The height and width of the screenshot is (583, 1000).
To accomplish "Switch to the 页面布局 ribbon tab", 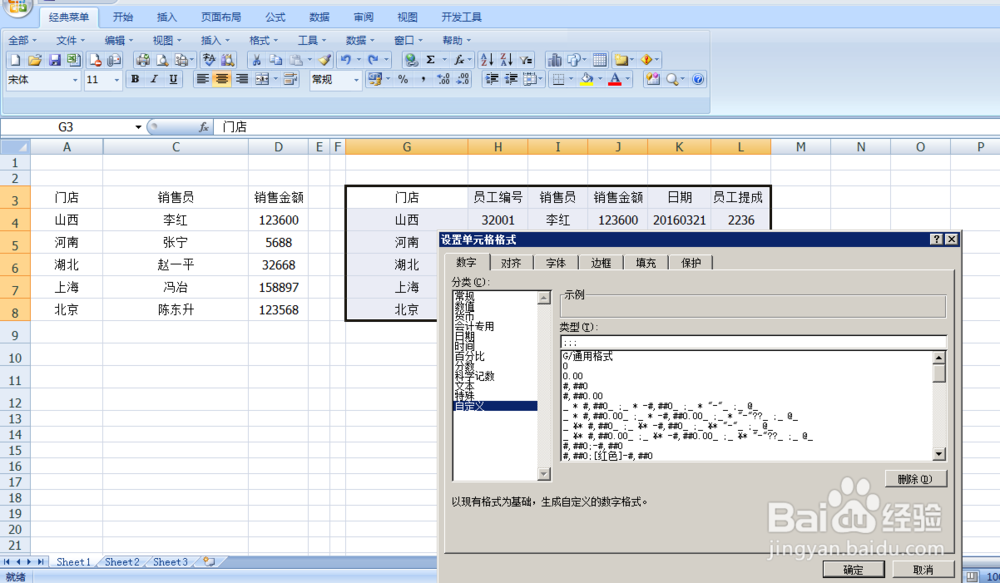I will coord(221,17).
